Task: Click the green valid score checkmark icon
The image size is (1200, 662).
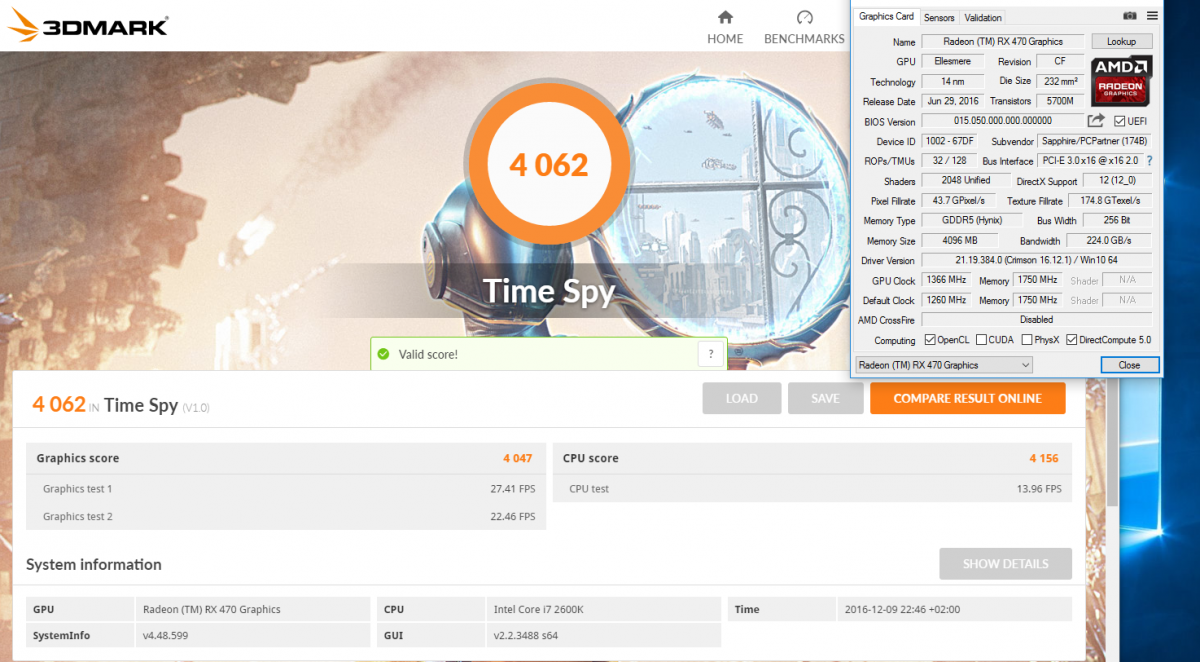Action: coord(382,354)
